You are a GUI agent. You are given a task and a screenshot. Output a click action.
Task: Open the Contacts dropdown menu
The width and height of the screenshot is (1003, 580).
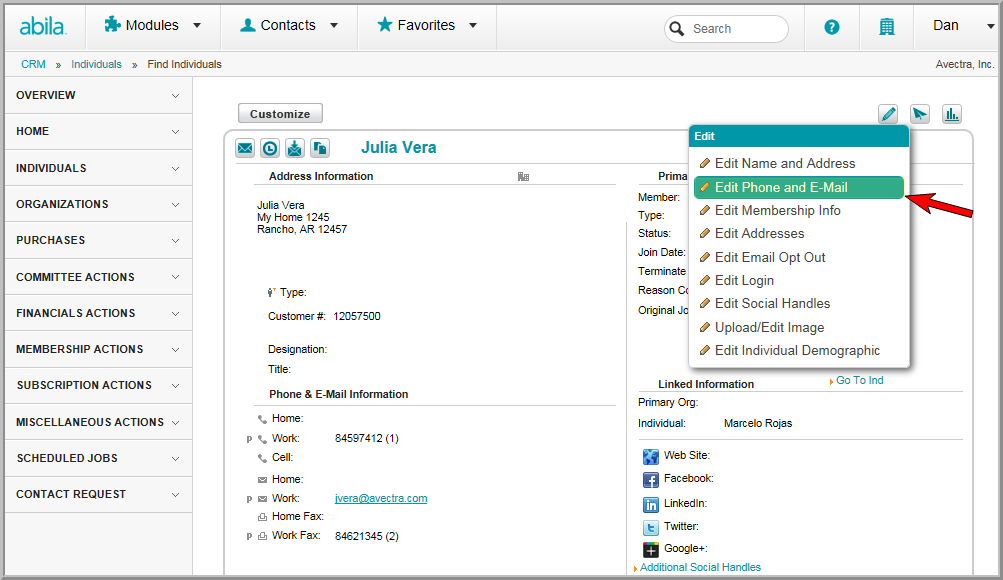click(288, 26)
